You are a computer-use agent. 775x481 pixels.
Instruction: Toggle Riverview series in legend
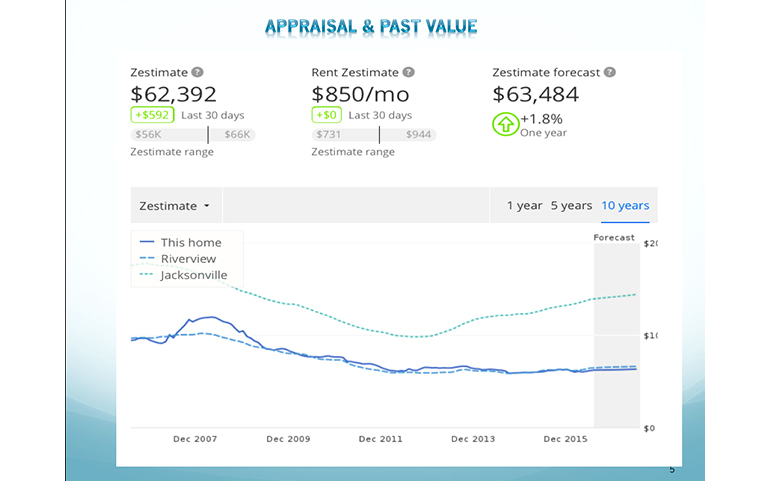178,258
